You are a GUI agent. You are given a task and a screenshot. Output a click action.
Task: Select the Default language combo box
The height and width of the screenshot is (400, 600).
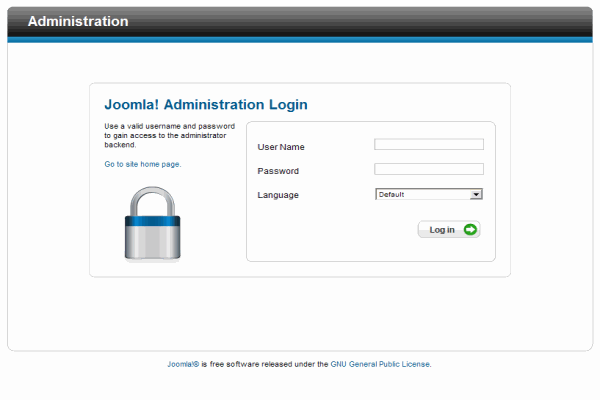[x=429, y=194]
